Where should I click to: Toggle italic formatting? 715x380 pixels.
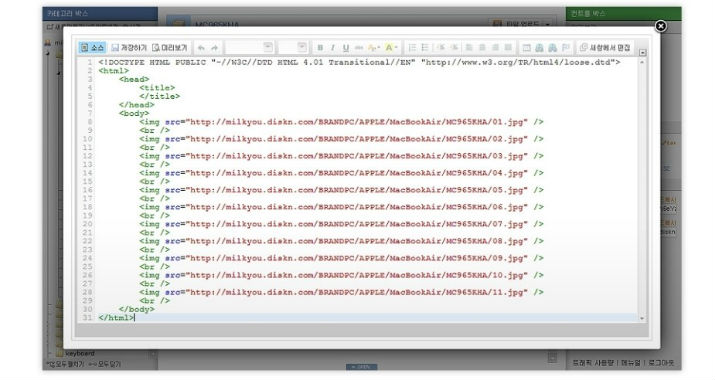coord(333,47)
